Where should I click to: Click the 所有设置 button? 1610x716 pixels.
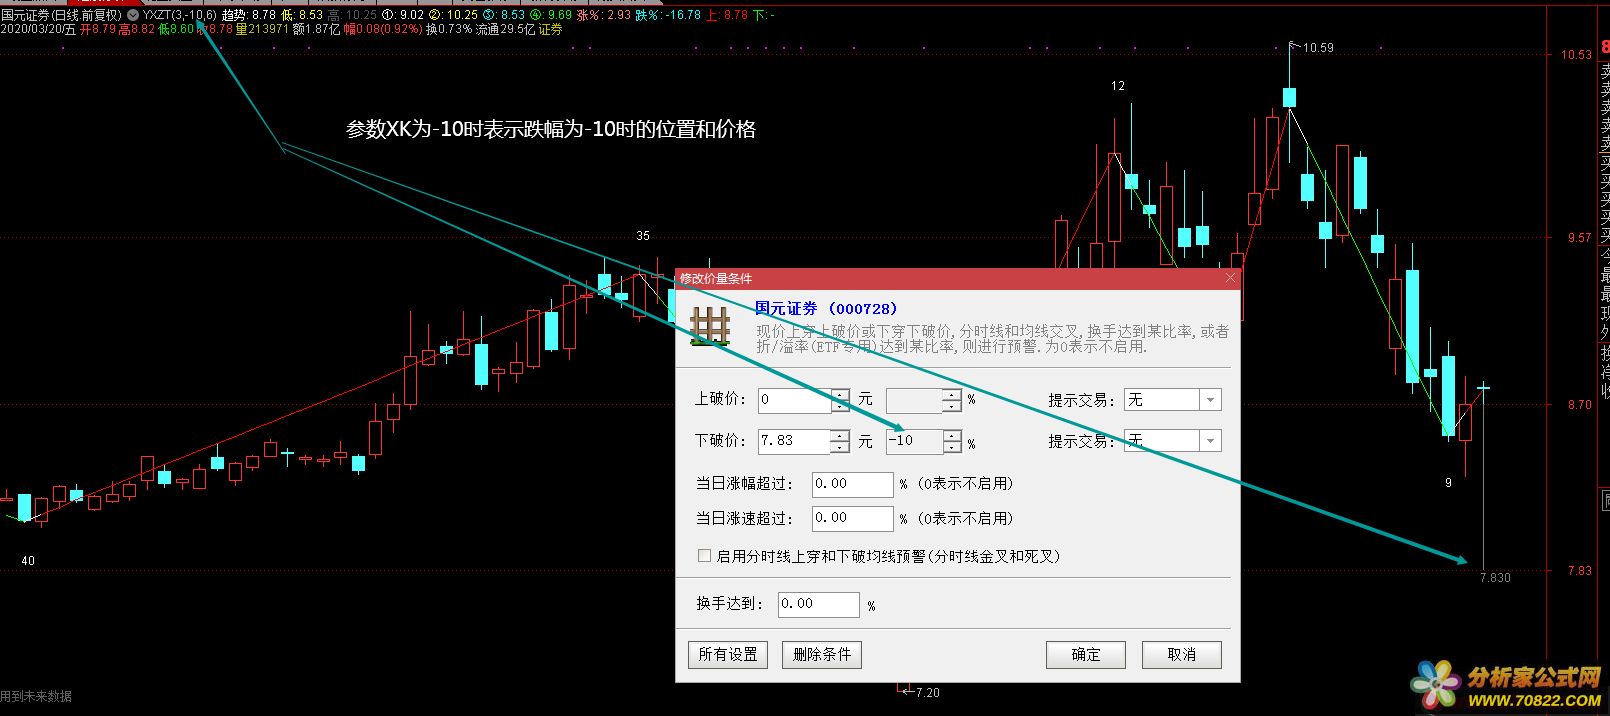[728, 654]
